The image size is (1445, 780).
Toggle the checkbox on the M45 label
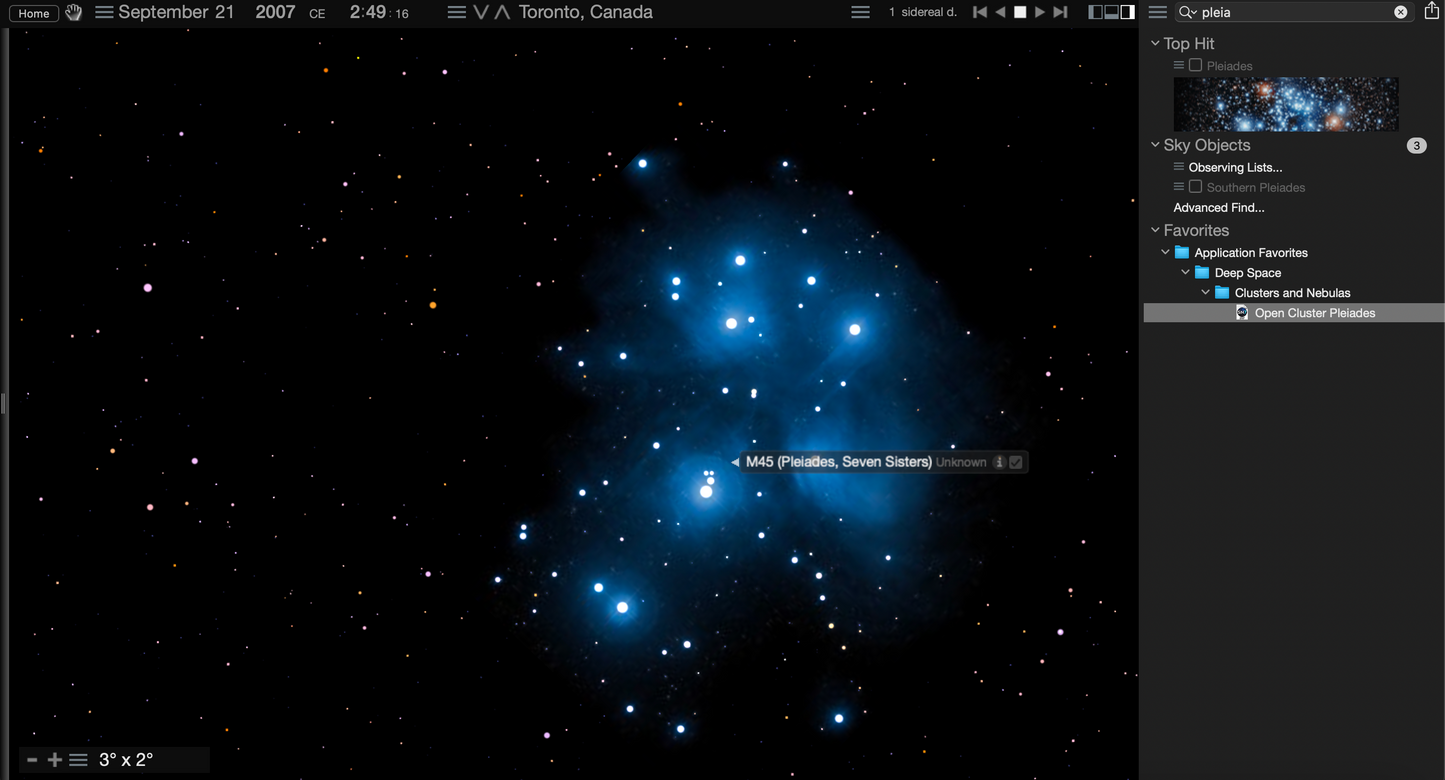click(x=1016, y=462)
